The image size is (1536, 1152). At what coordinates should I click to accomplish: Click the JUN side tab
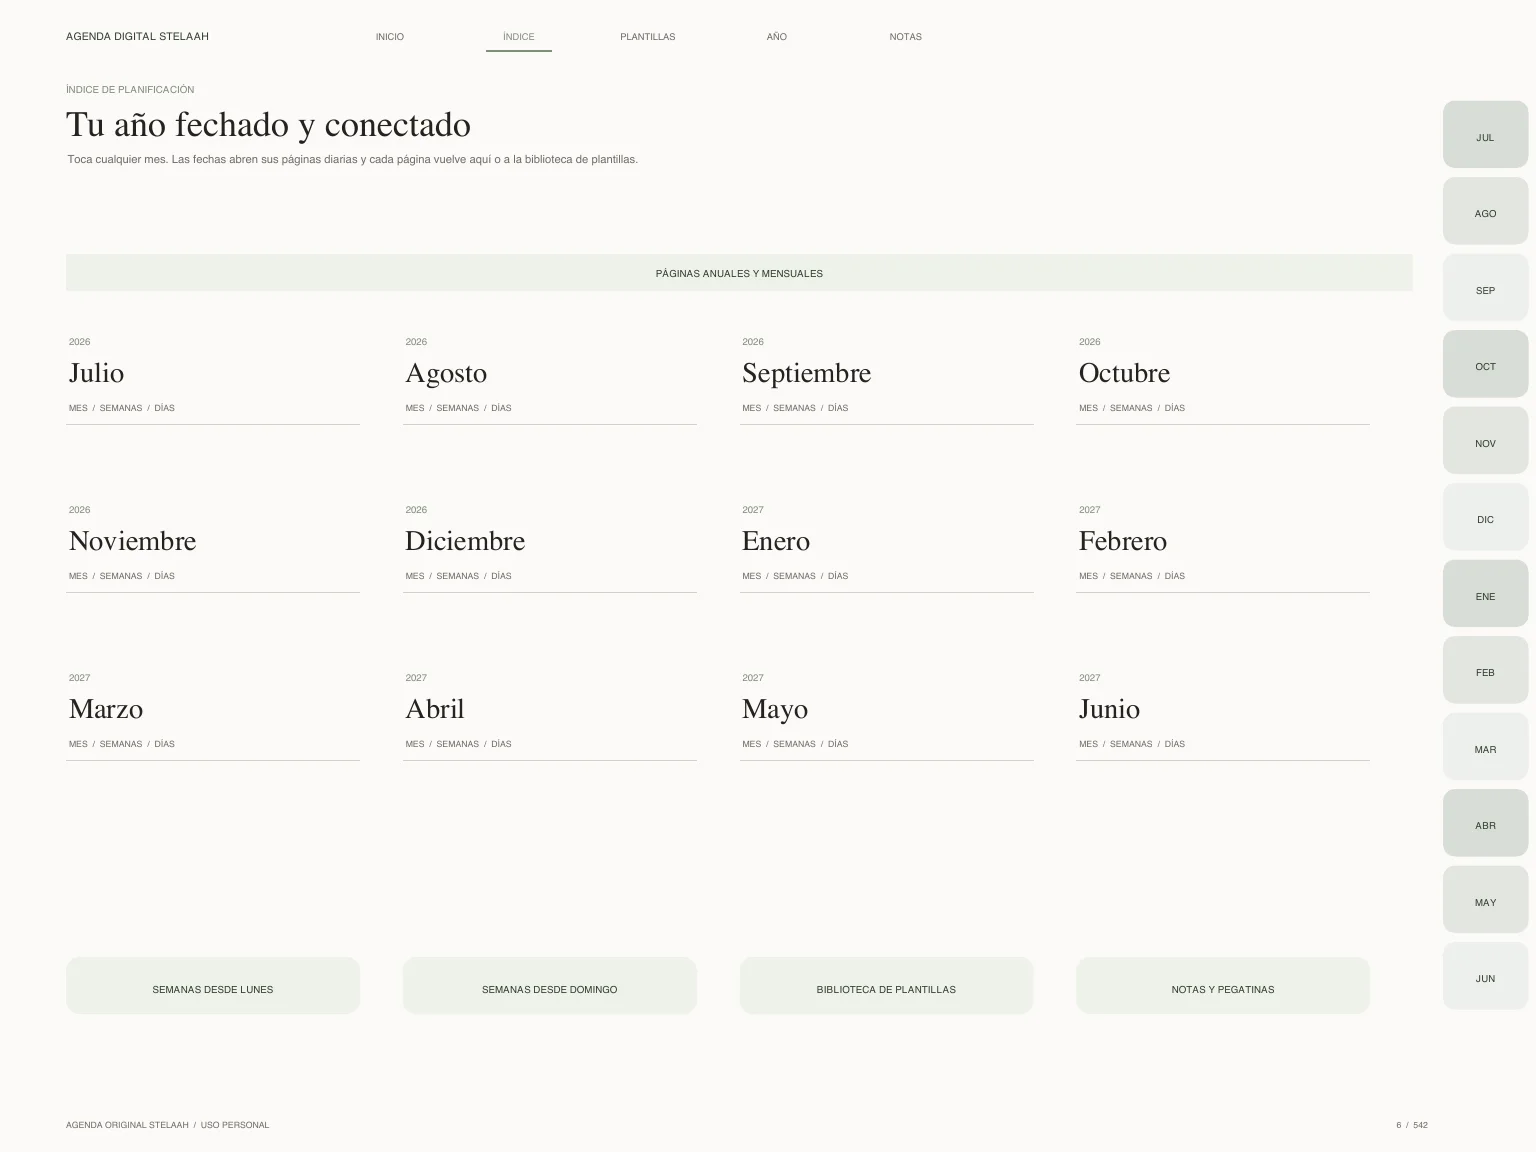click(x=1485, y=976)
